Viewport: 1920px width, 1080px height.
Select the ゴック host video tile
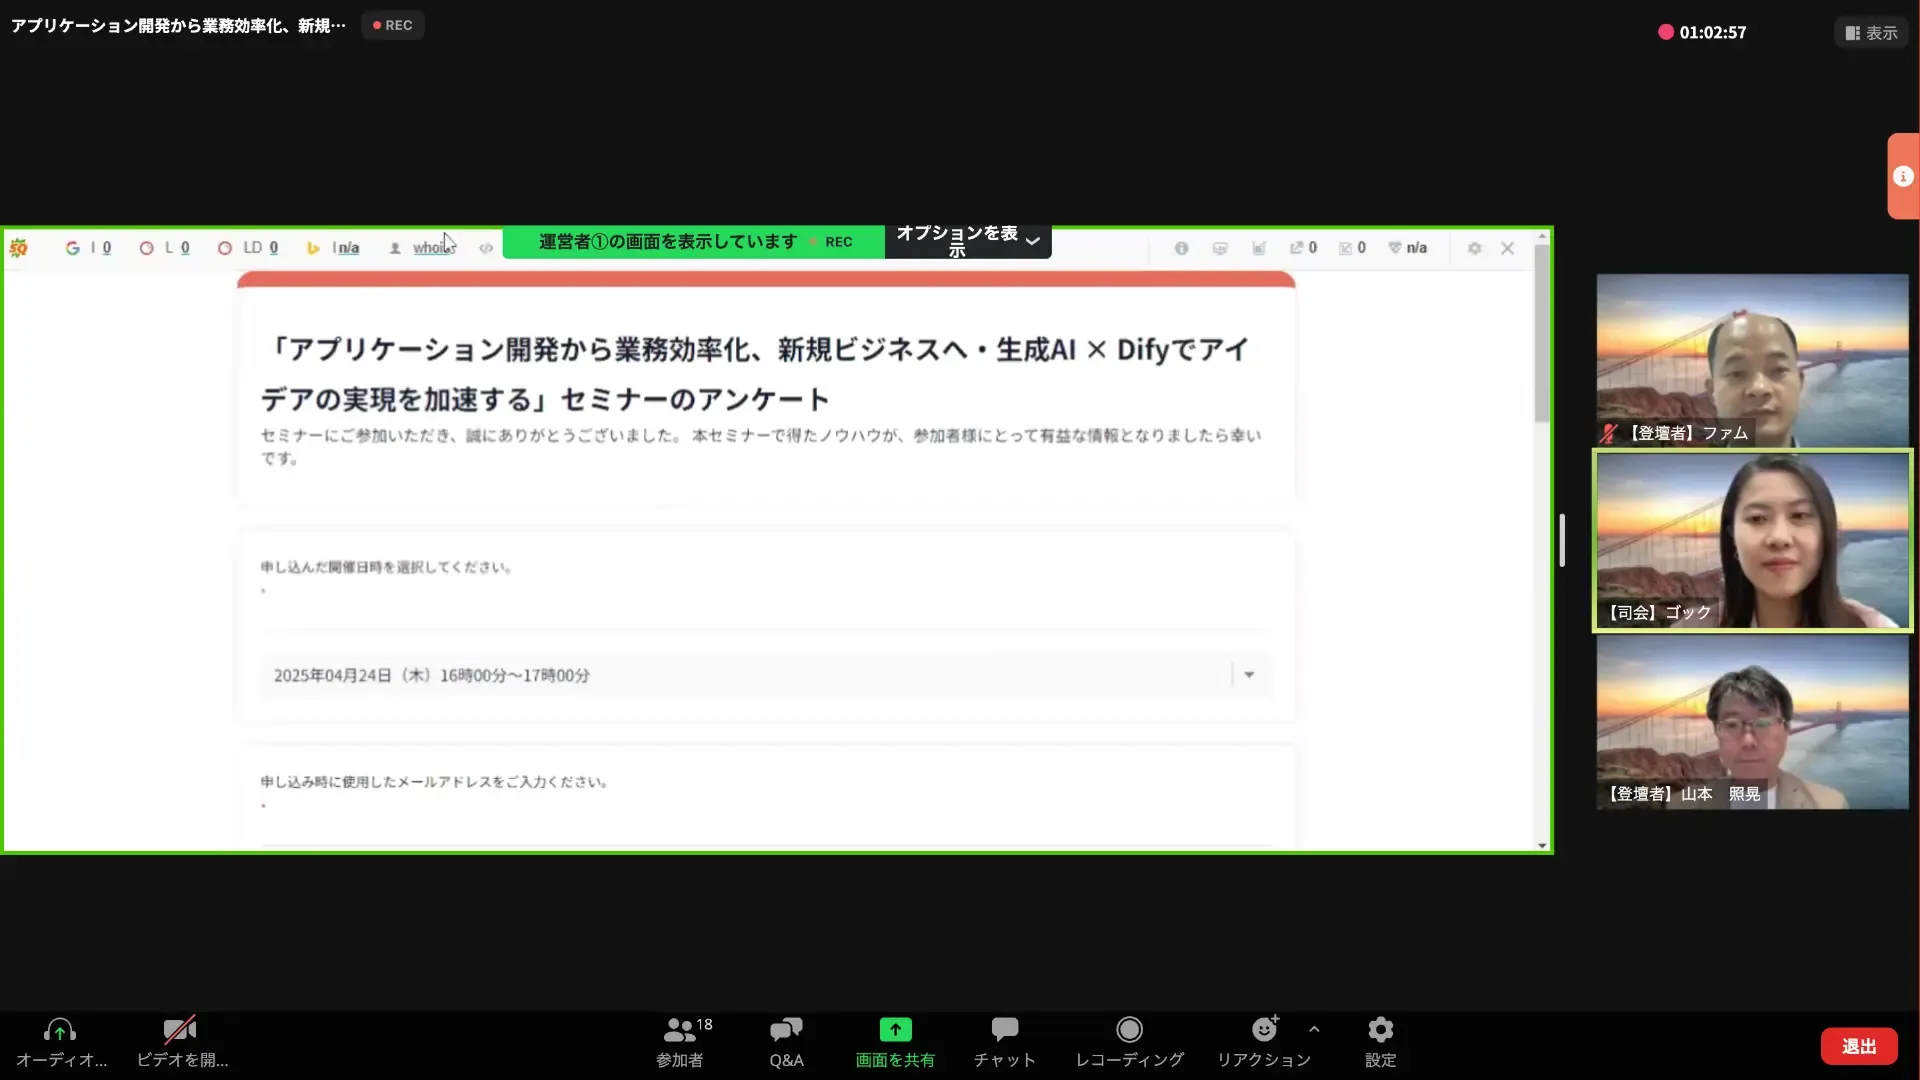(1752, 540)
